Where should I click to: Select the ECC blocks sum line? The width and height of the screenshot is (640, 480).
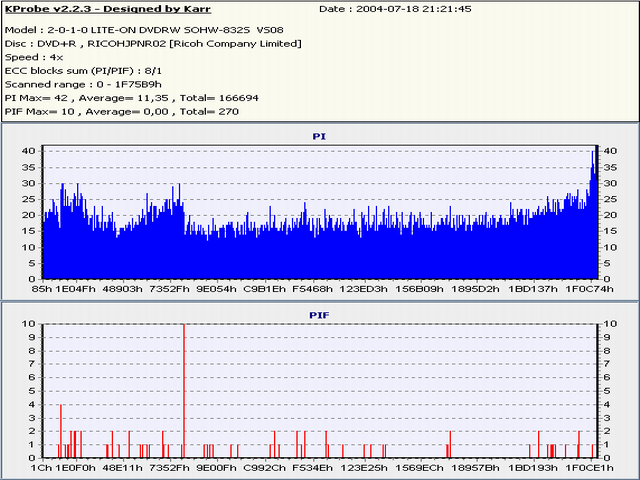pyautogui.click(x=84, y=72)
